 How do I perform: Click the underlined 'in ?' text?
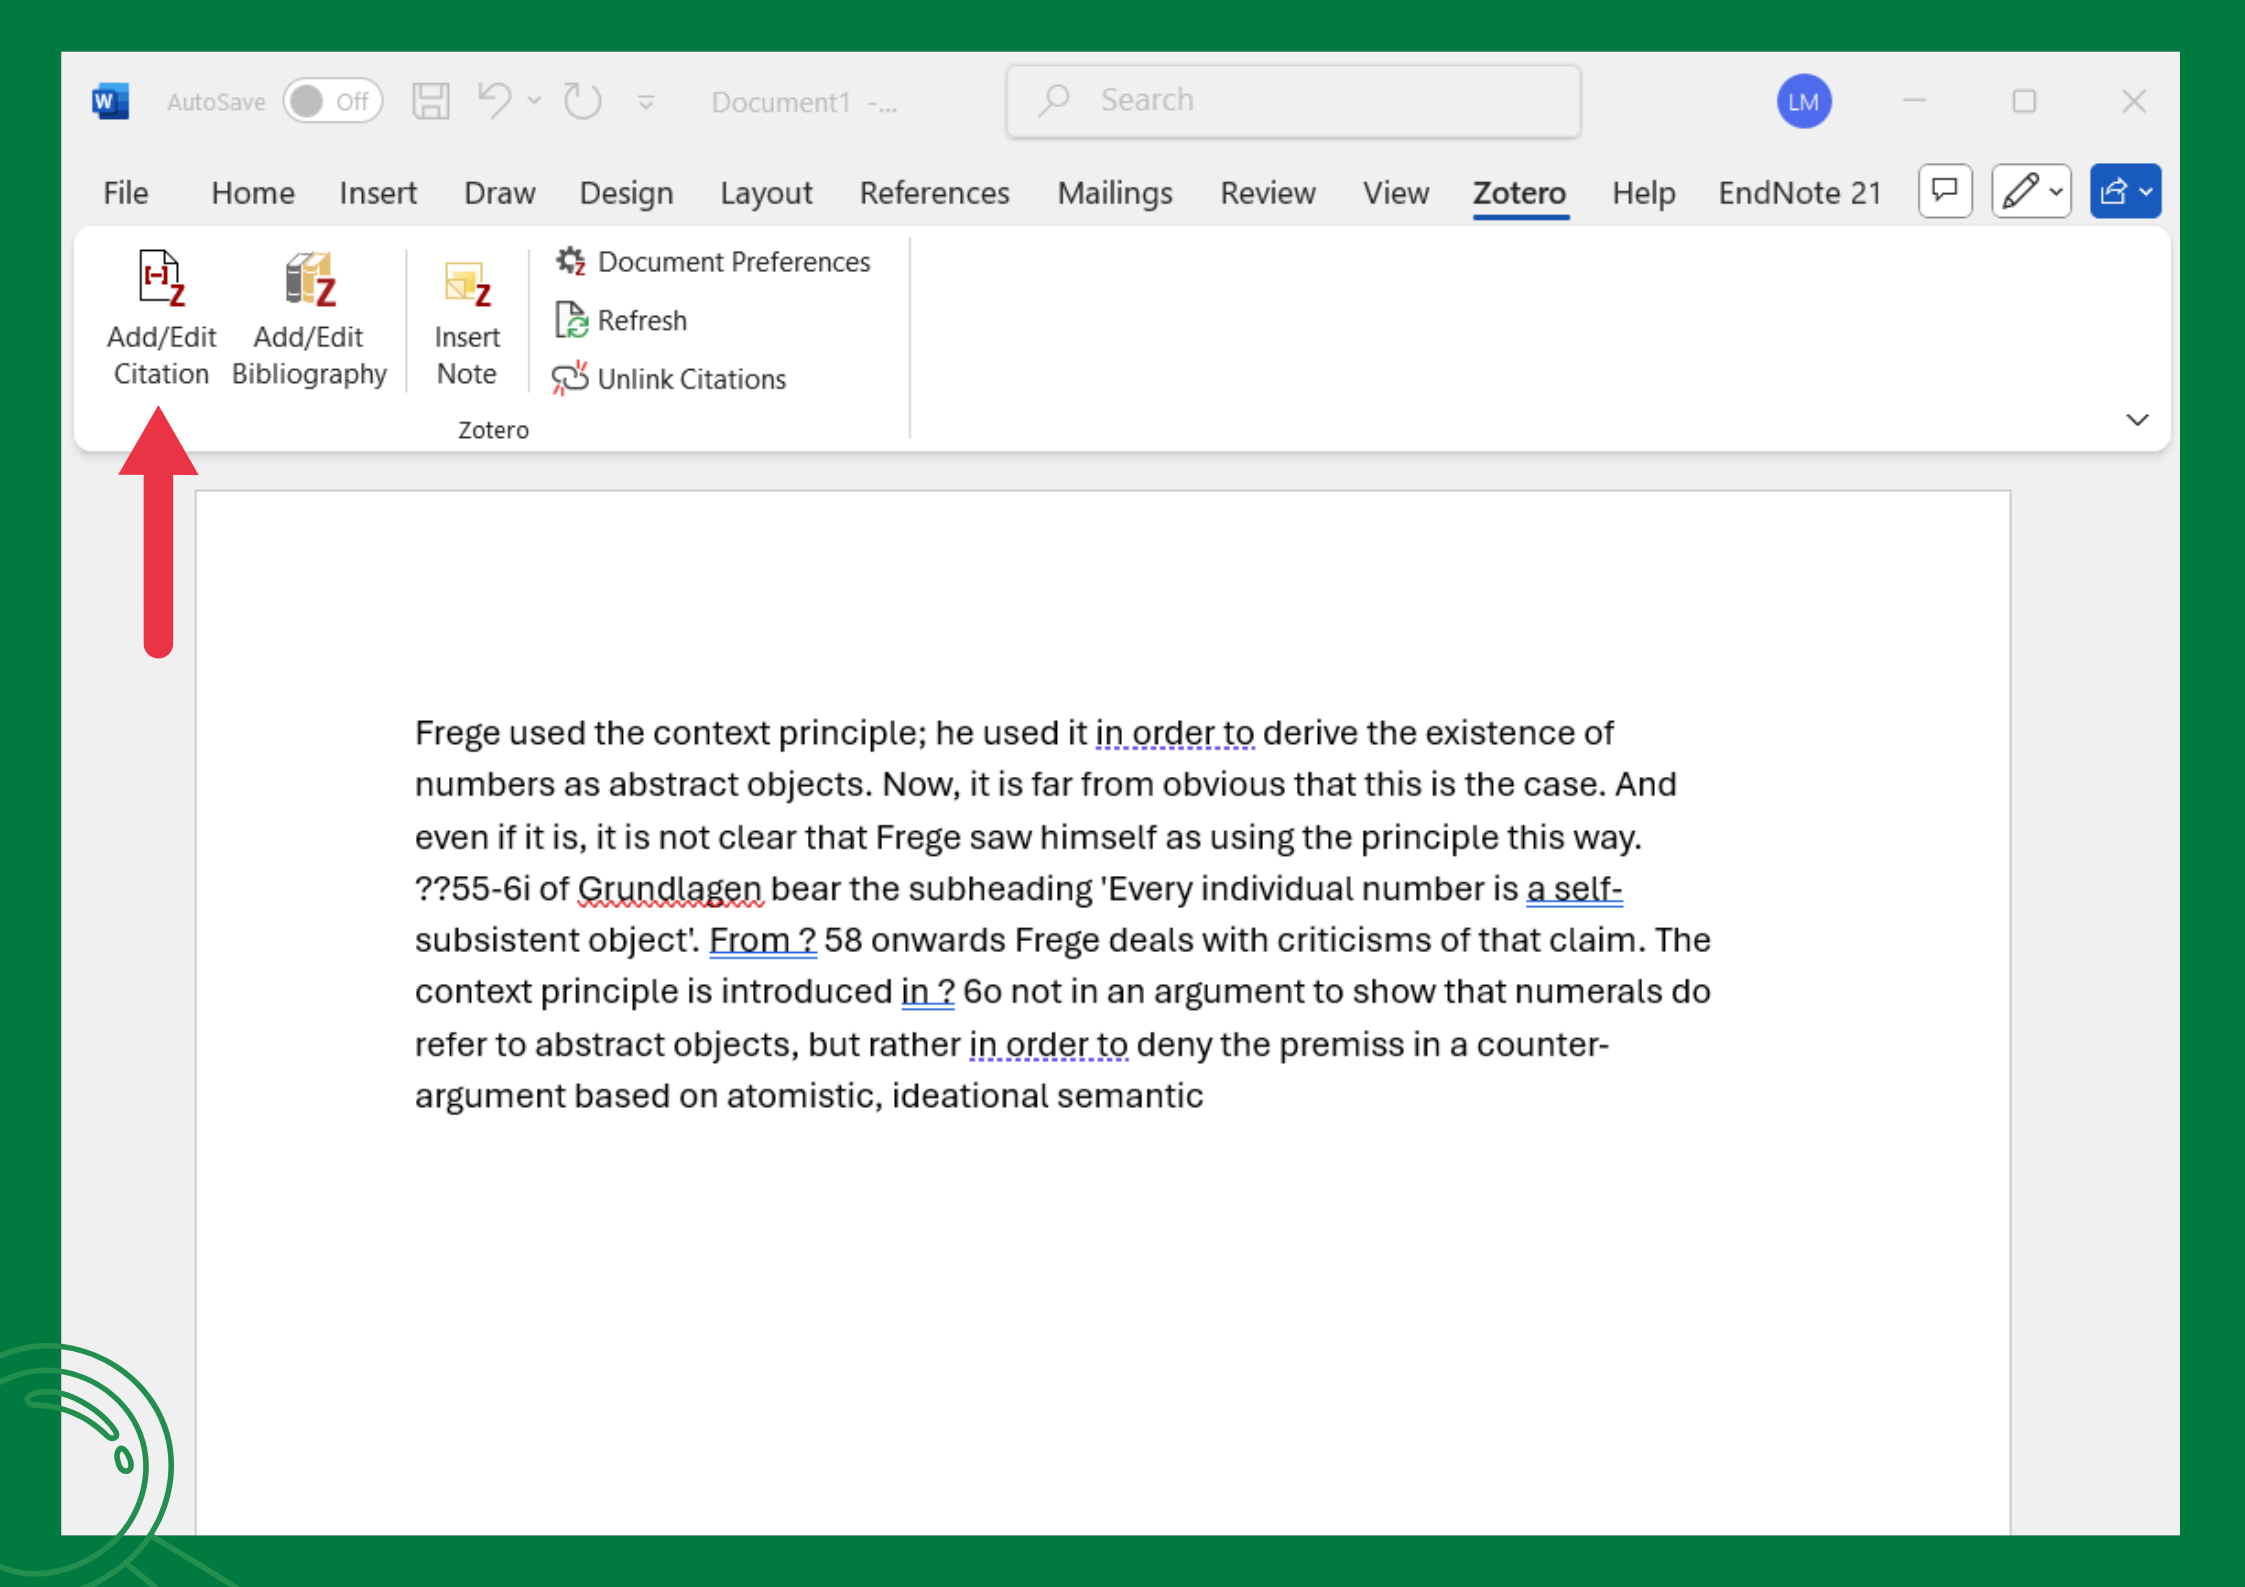928,992
